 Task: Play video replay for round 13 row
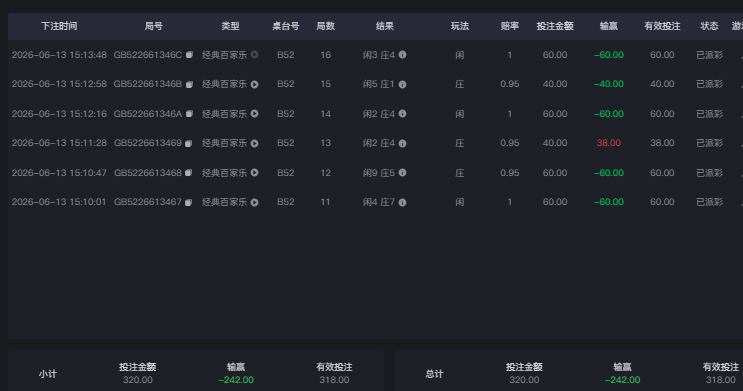(x=254, y=143)
